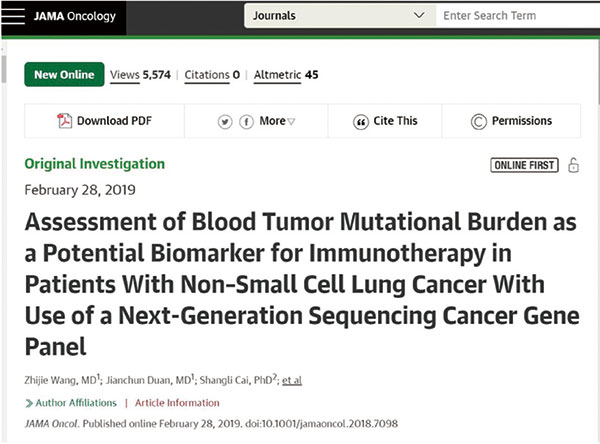Click the quotation mark cite icon

(x=360, y=122)
